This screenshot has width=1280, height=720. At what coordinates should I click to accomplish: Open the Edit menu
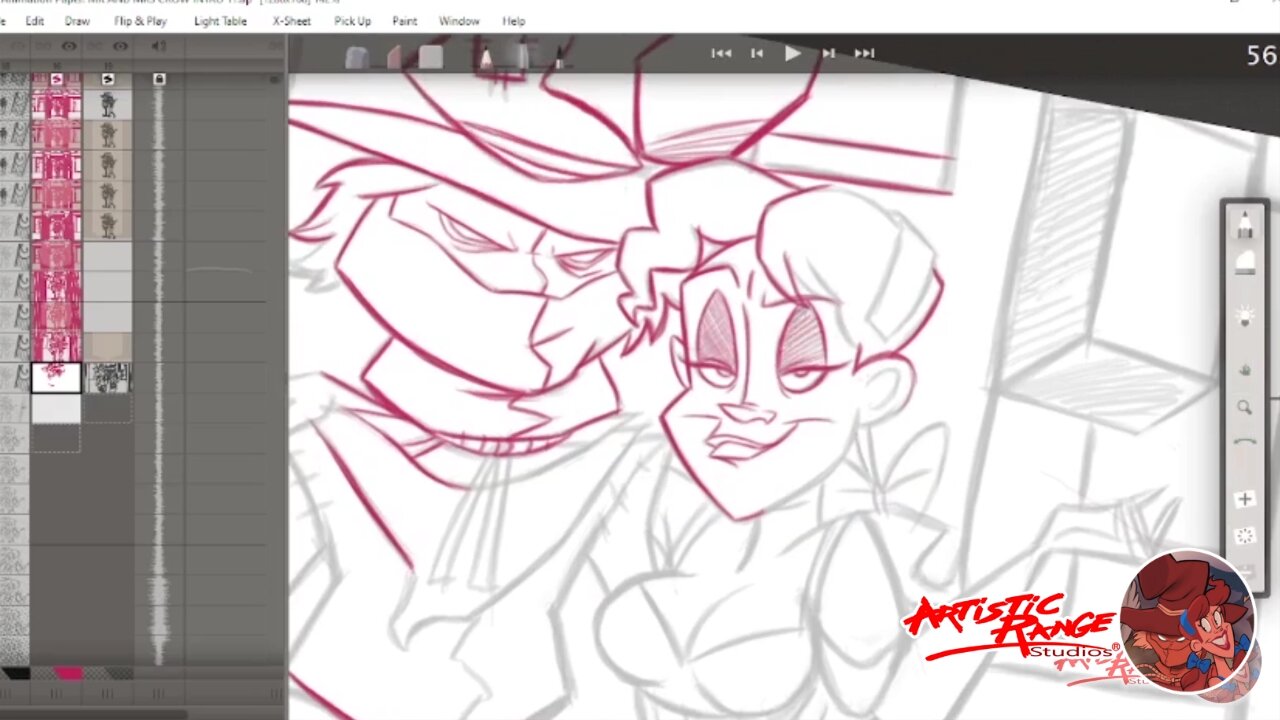coord(34,21)
